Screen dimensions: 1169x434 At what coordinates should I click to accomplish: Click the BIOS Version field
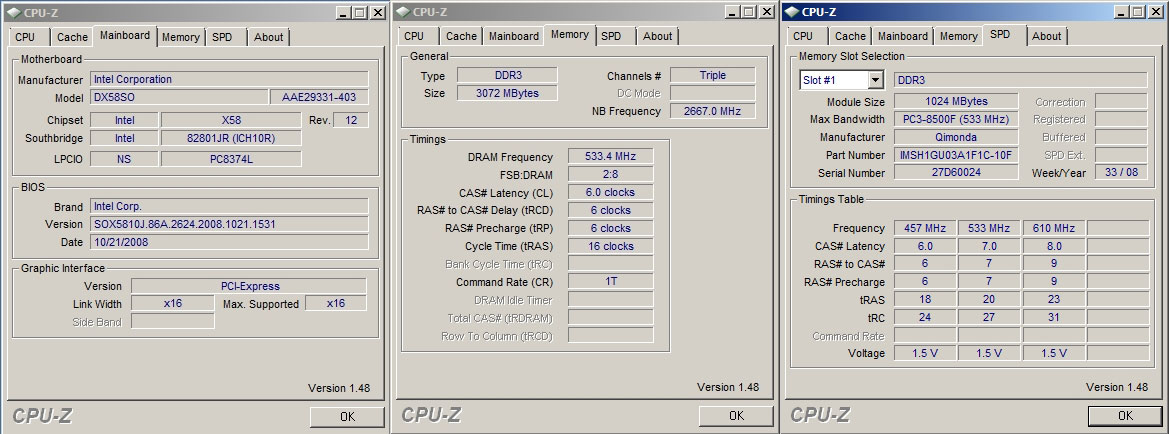point(230,224)
